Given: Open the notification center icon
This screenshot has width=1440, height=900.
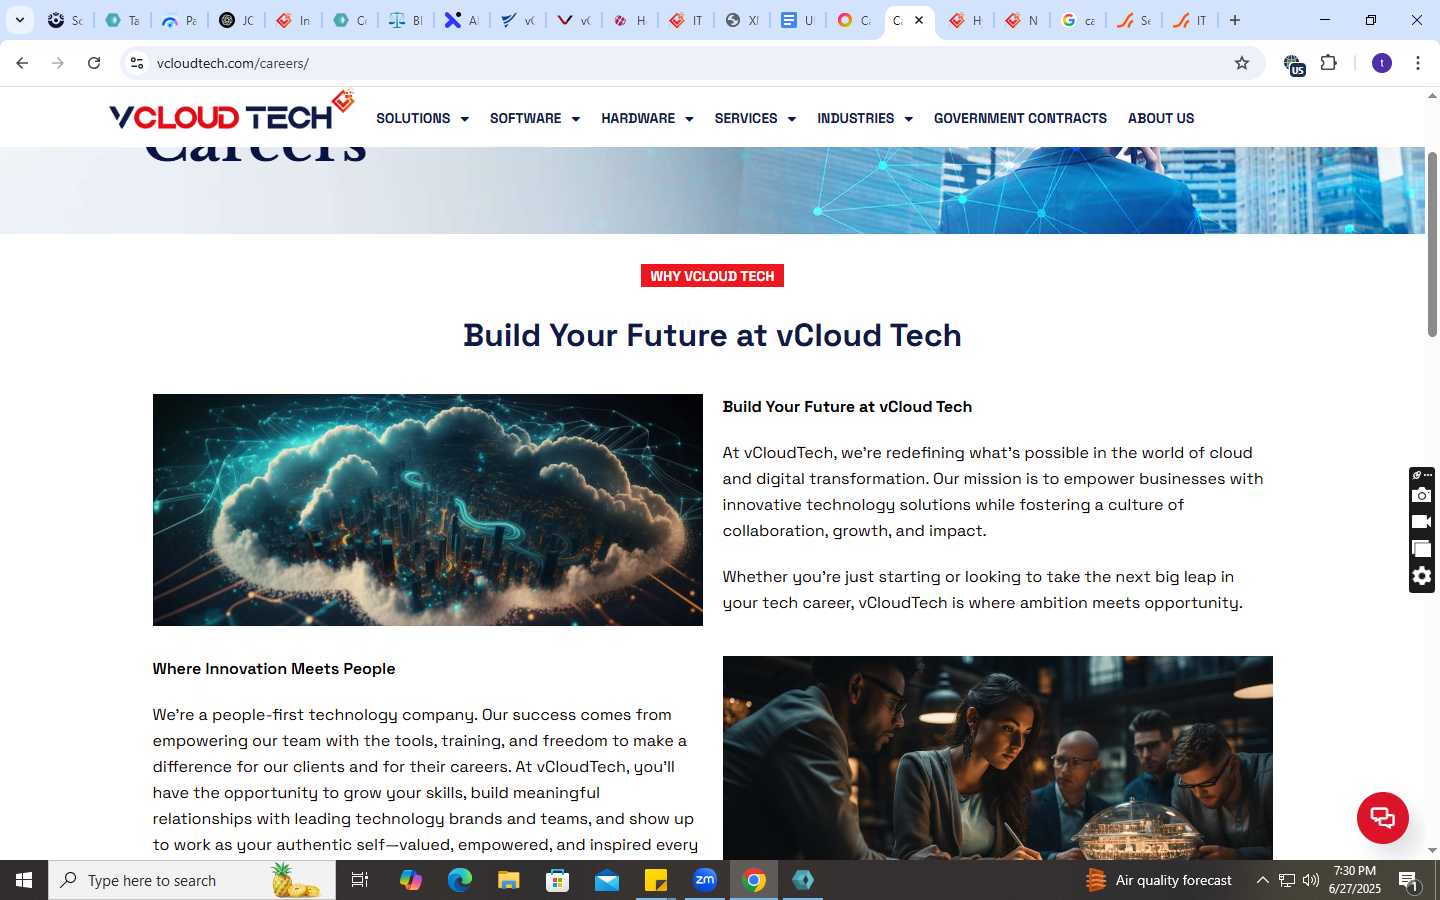Looking at the screenshot, I should 1408,880.
